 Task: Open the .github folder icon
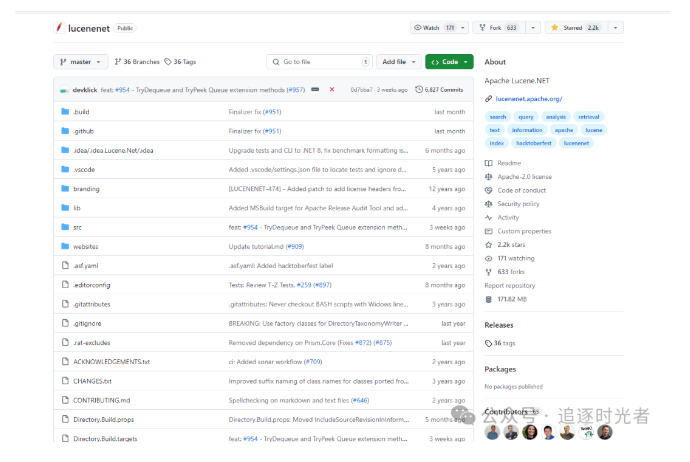click(x=65, y=131)
